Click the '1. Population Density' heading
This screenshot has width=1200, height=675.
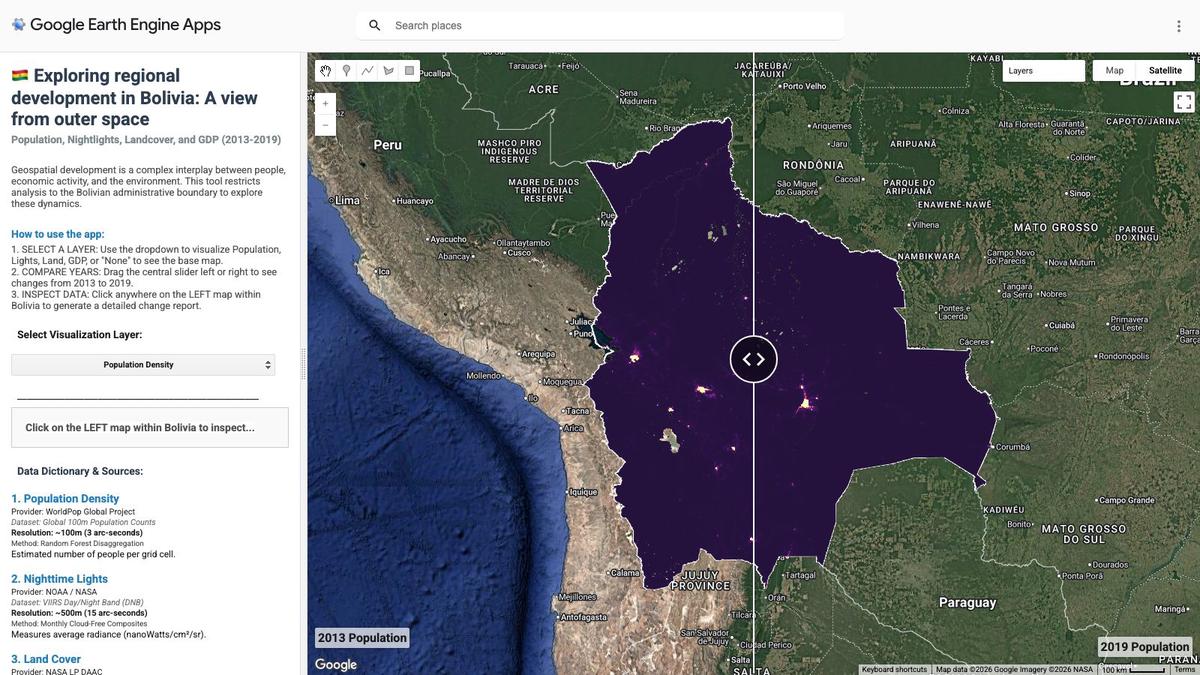click(x=65, y=498)
